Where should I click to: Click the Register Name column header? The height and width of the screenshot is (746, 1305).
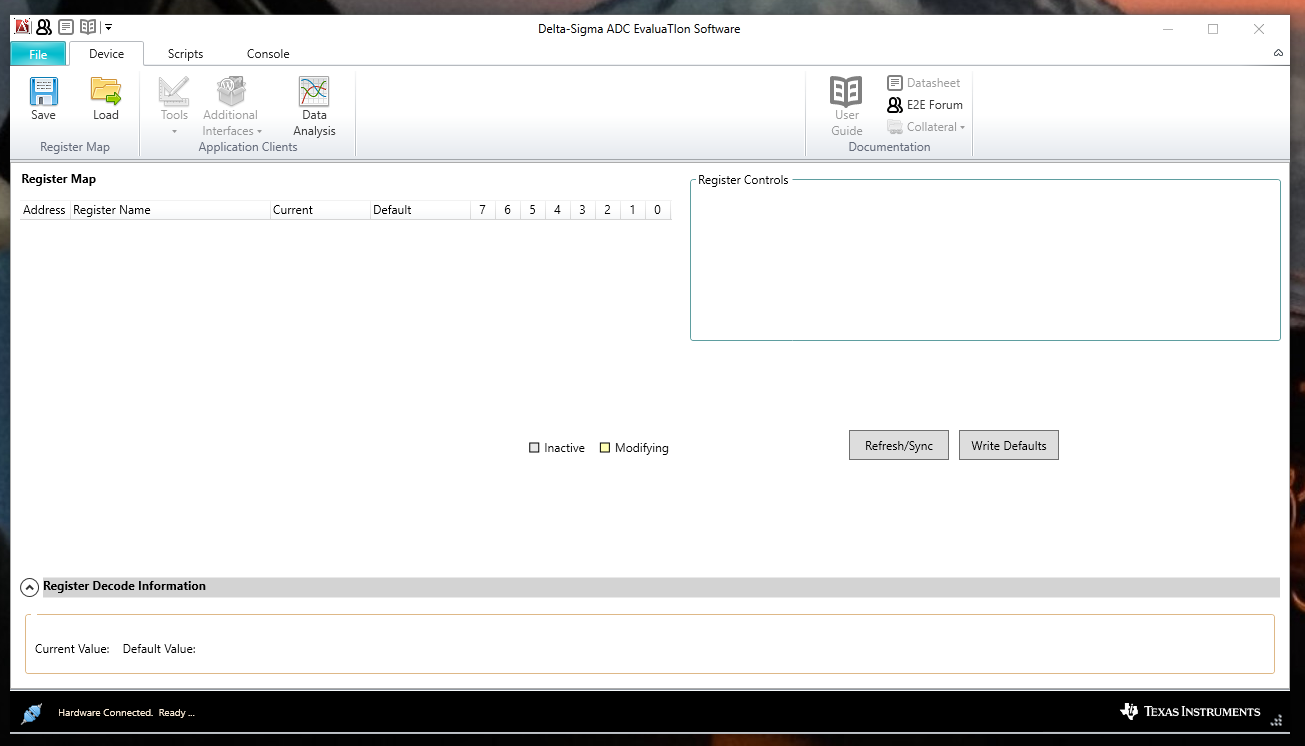pyautogui.click(x=170, y=210)
